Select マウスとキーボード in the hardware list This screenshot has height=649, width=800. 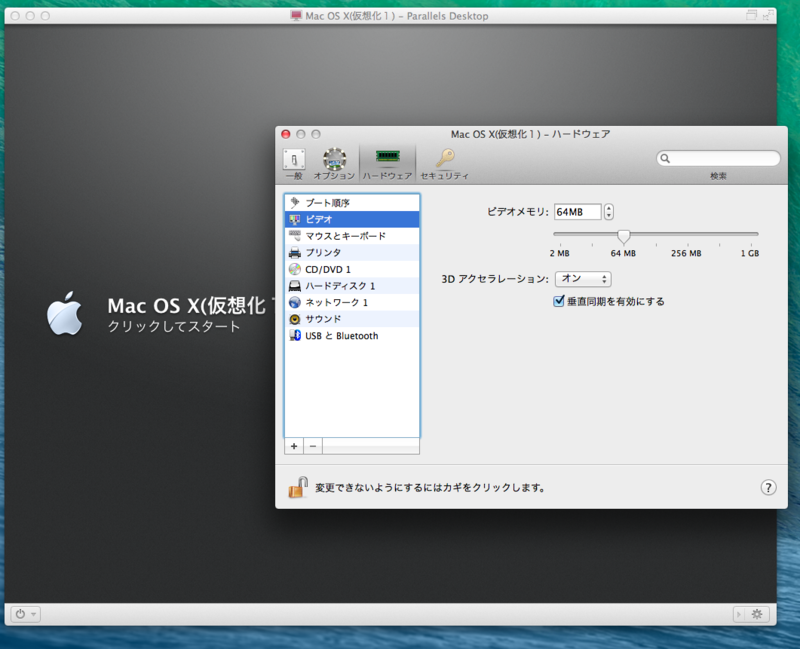coord(352,236)
